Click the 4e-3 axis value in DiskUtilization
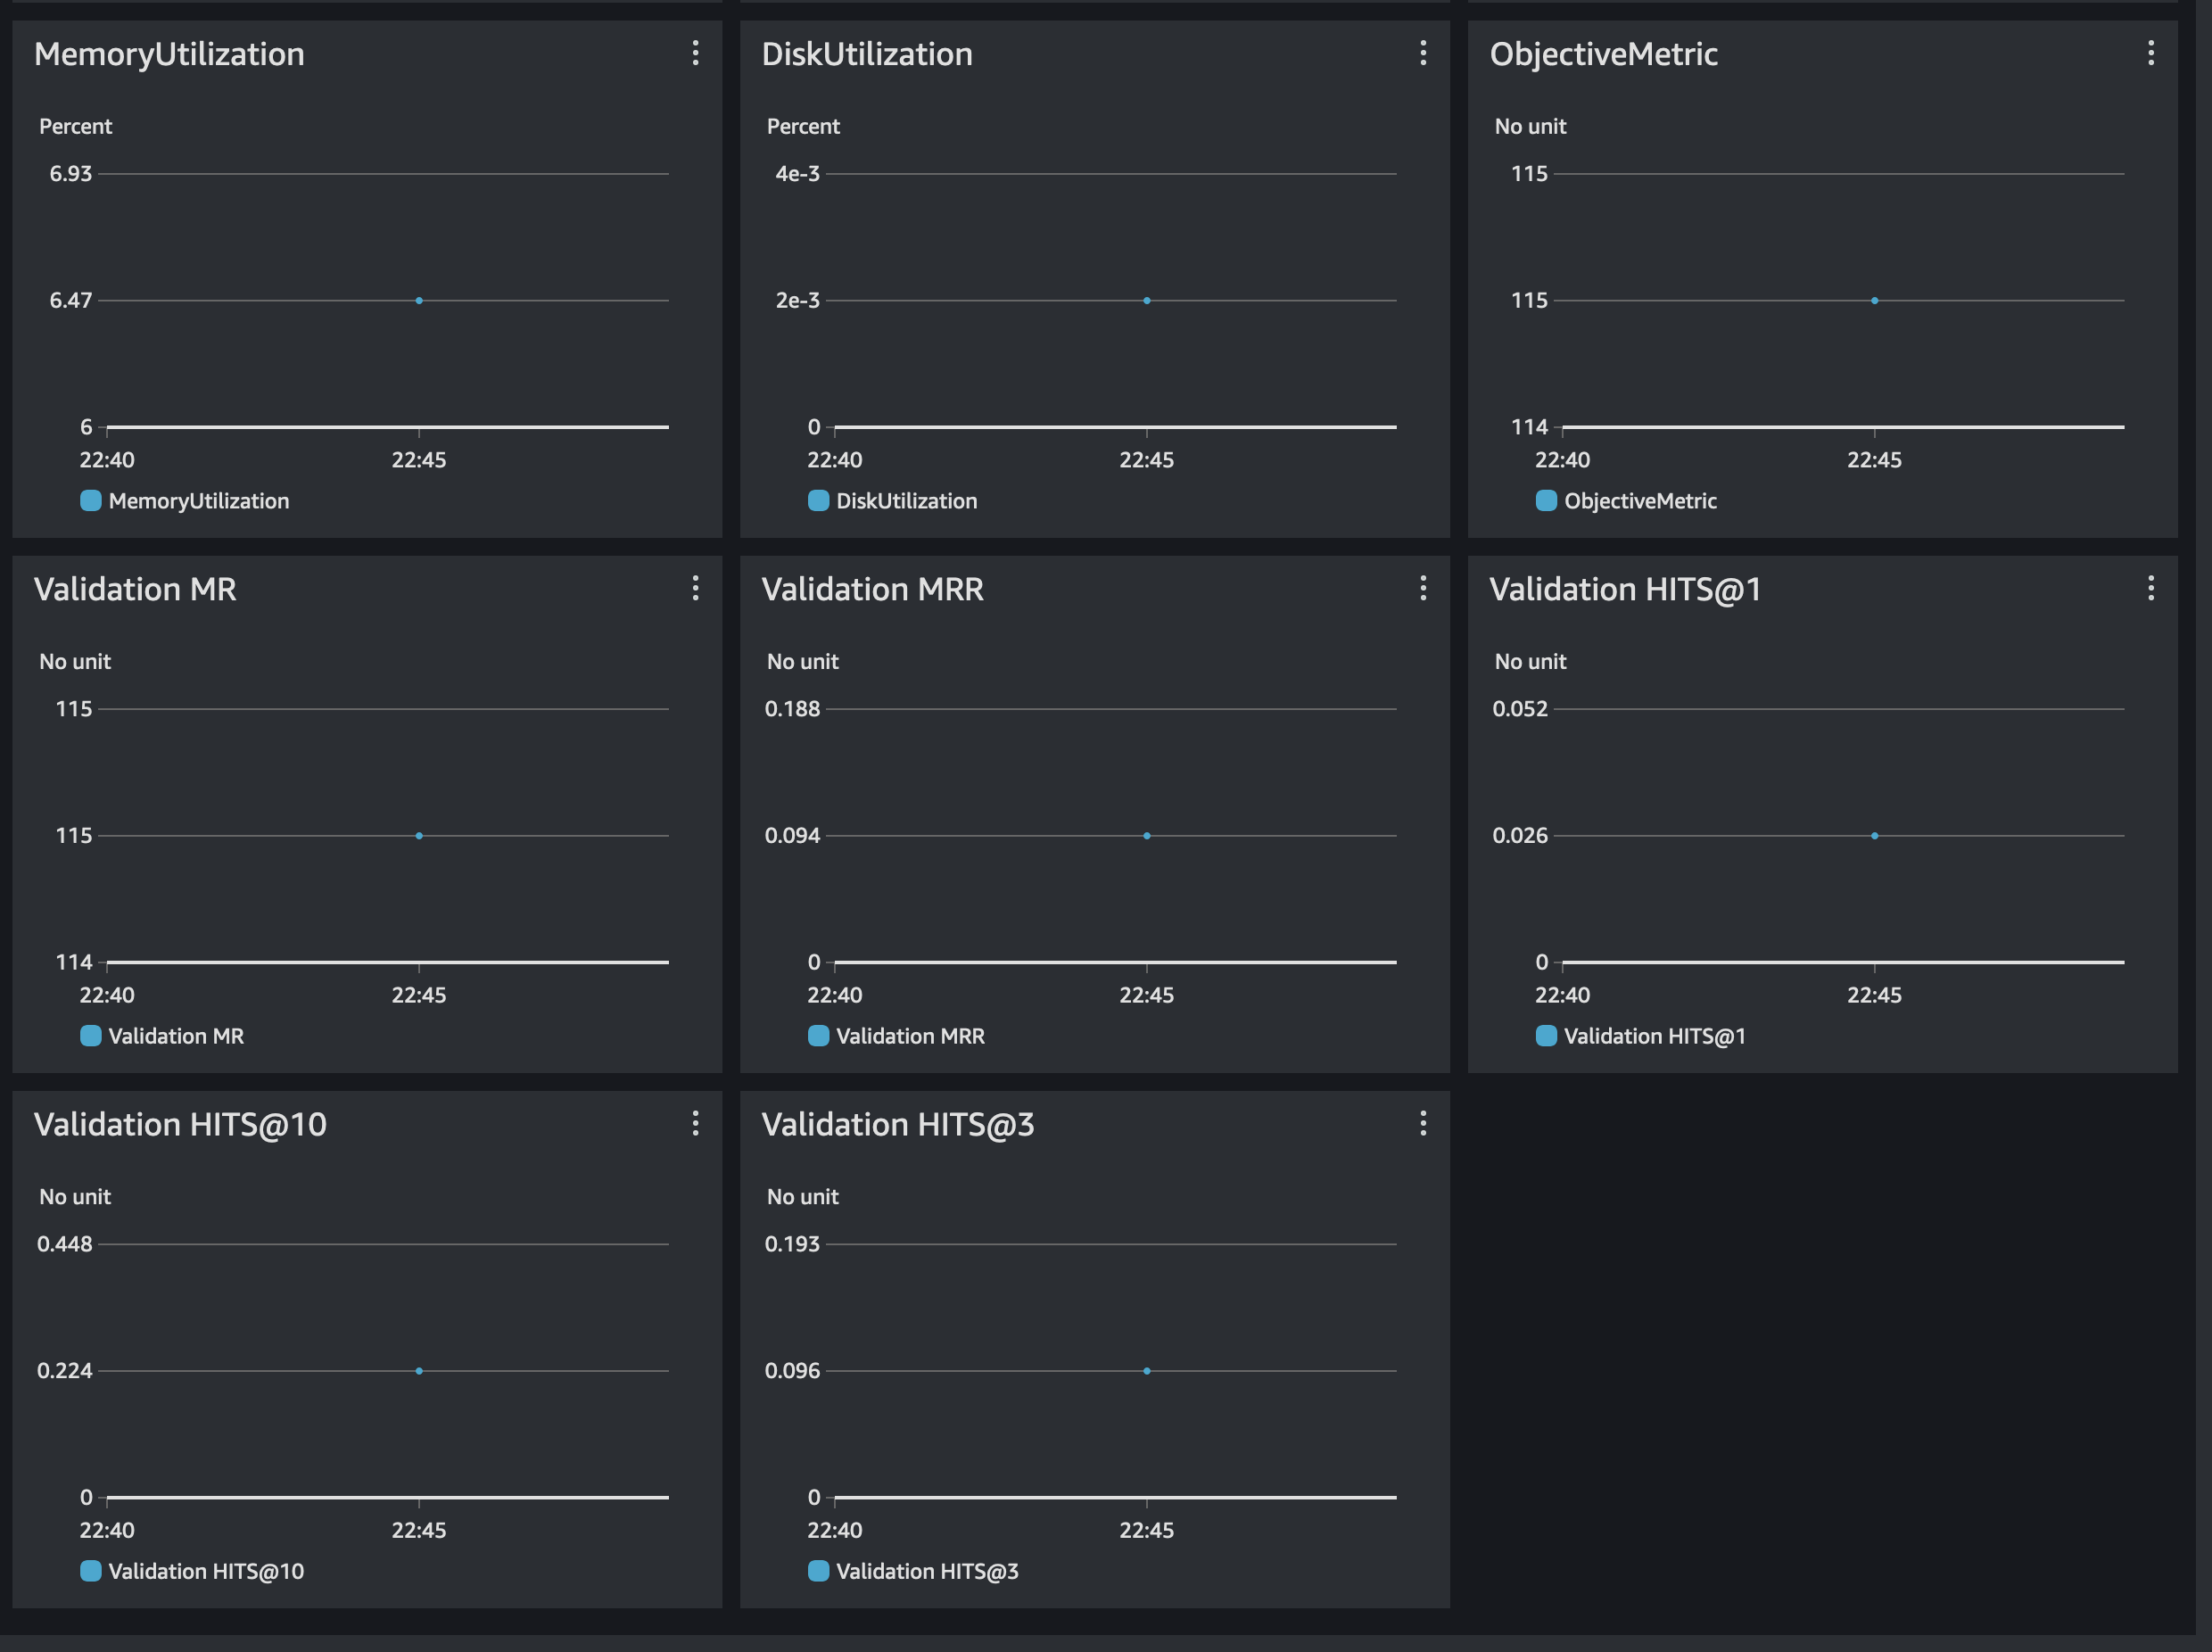This screenshot has height=1652, width=2212. [798, 174]
